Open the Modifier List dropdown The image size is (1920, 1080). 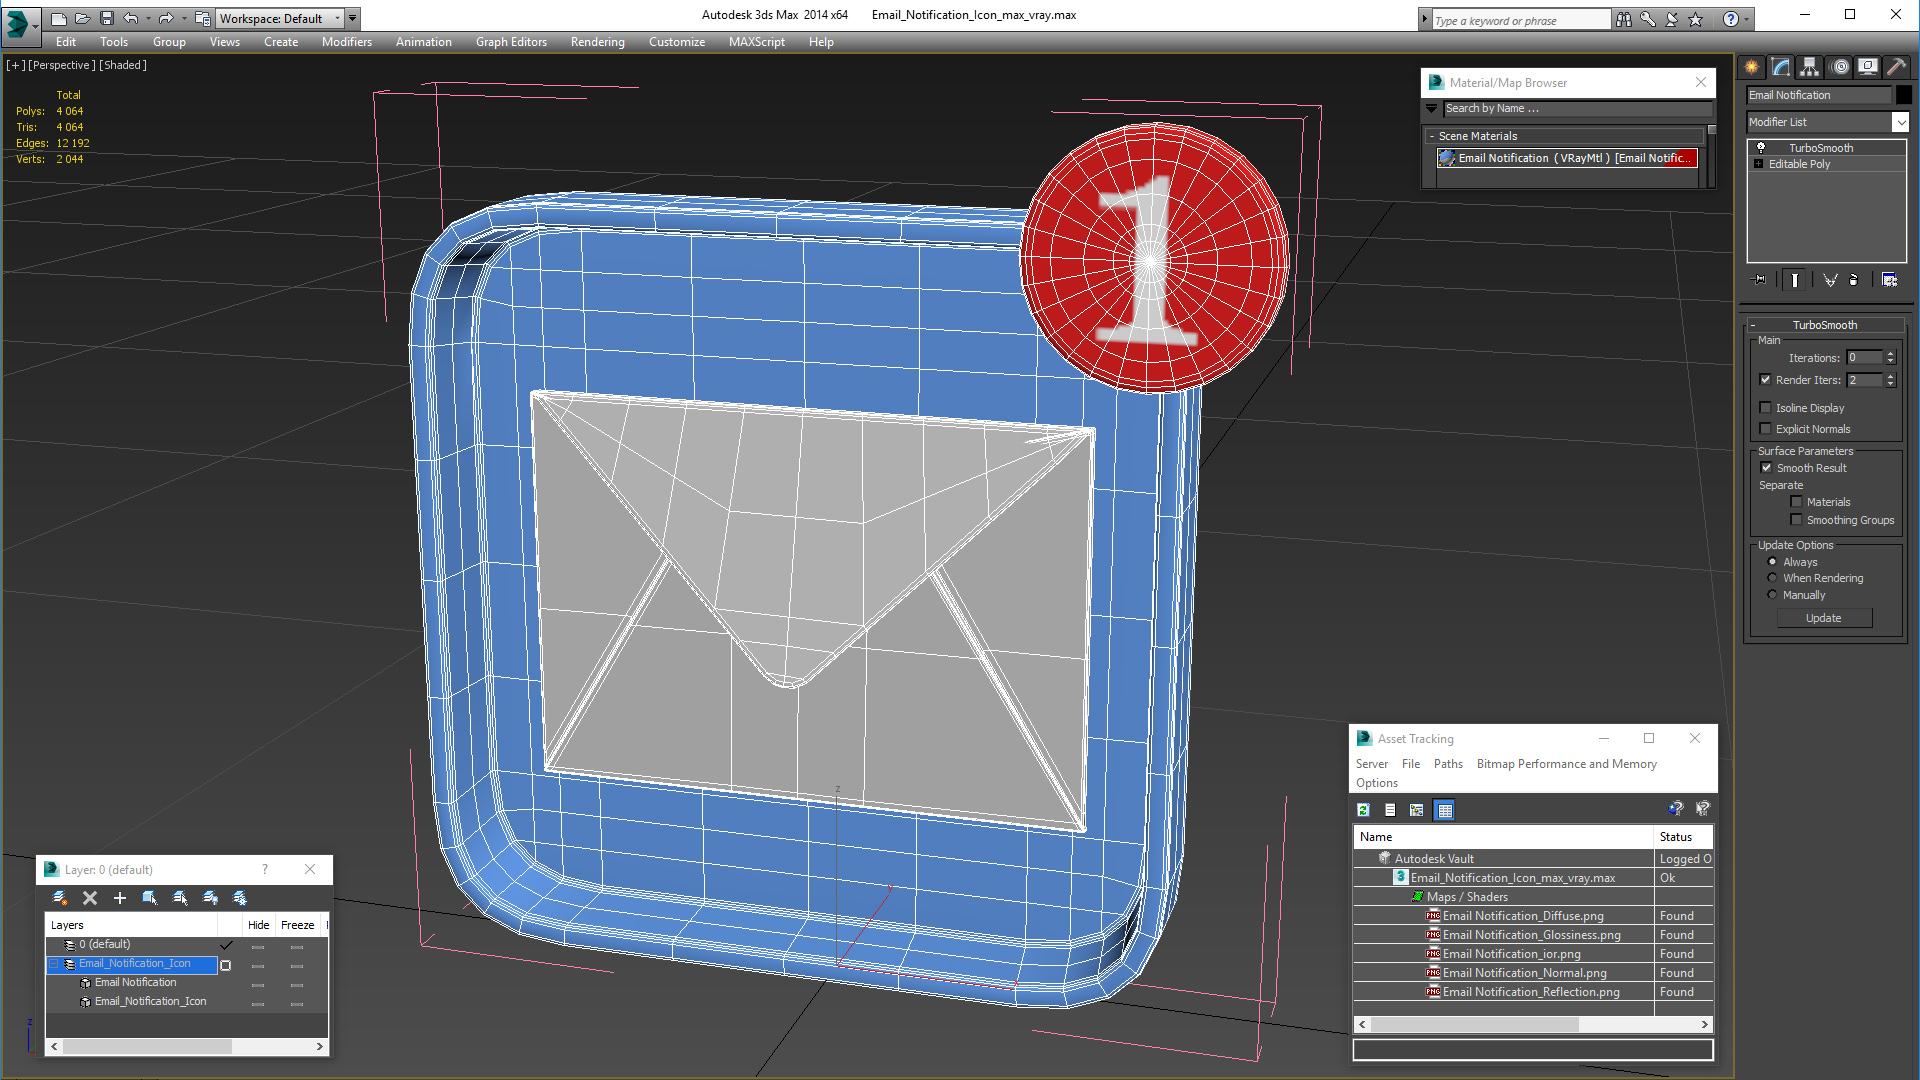coord(1900,122)
